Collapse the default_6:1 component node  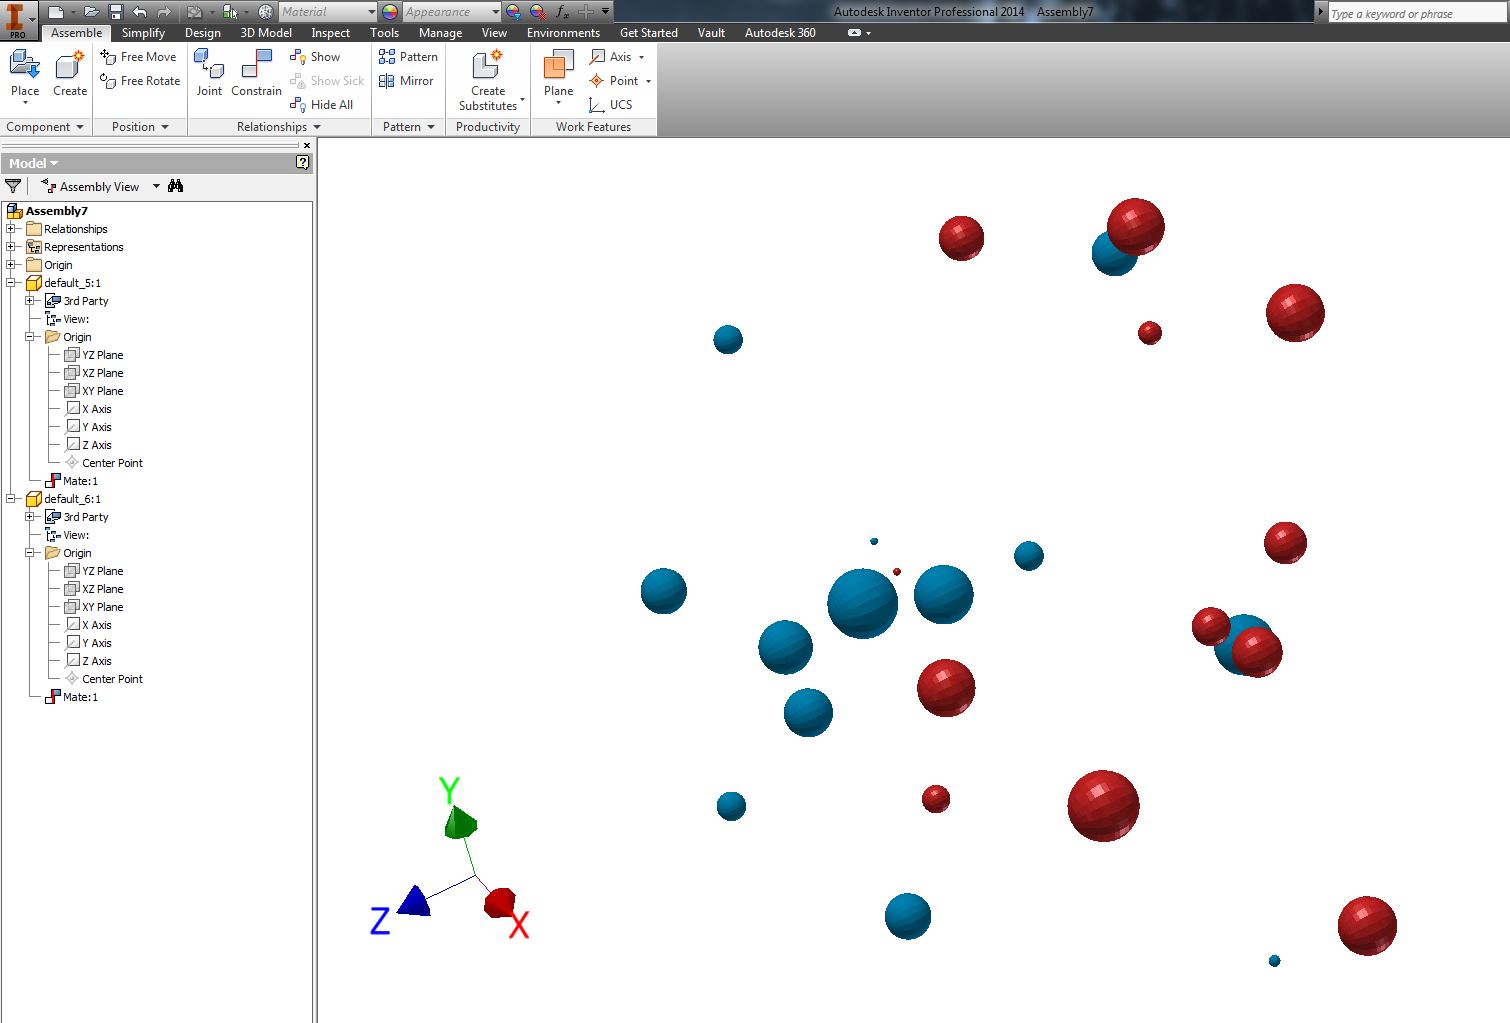click(11, 499)
